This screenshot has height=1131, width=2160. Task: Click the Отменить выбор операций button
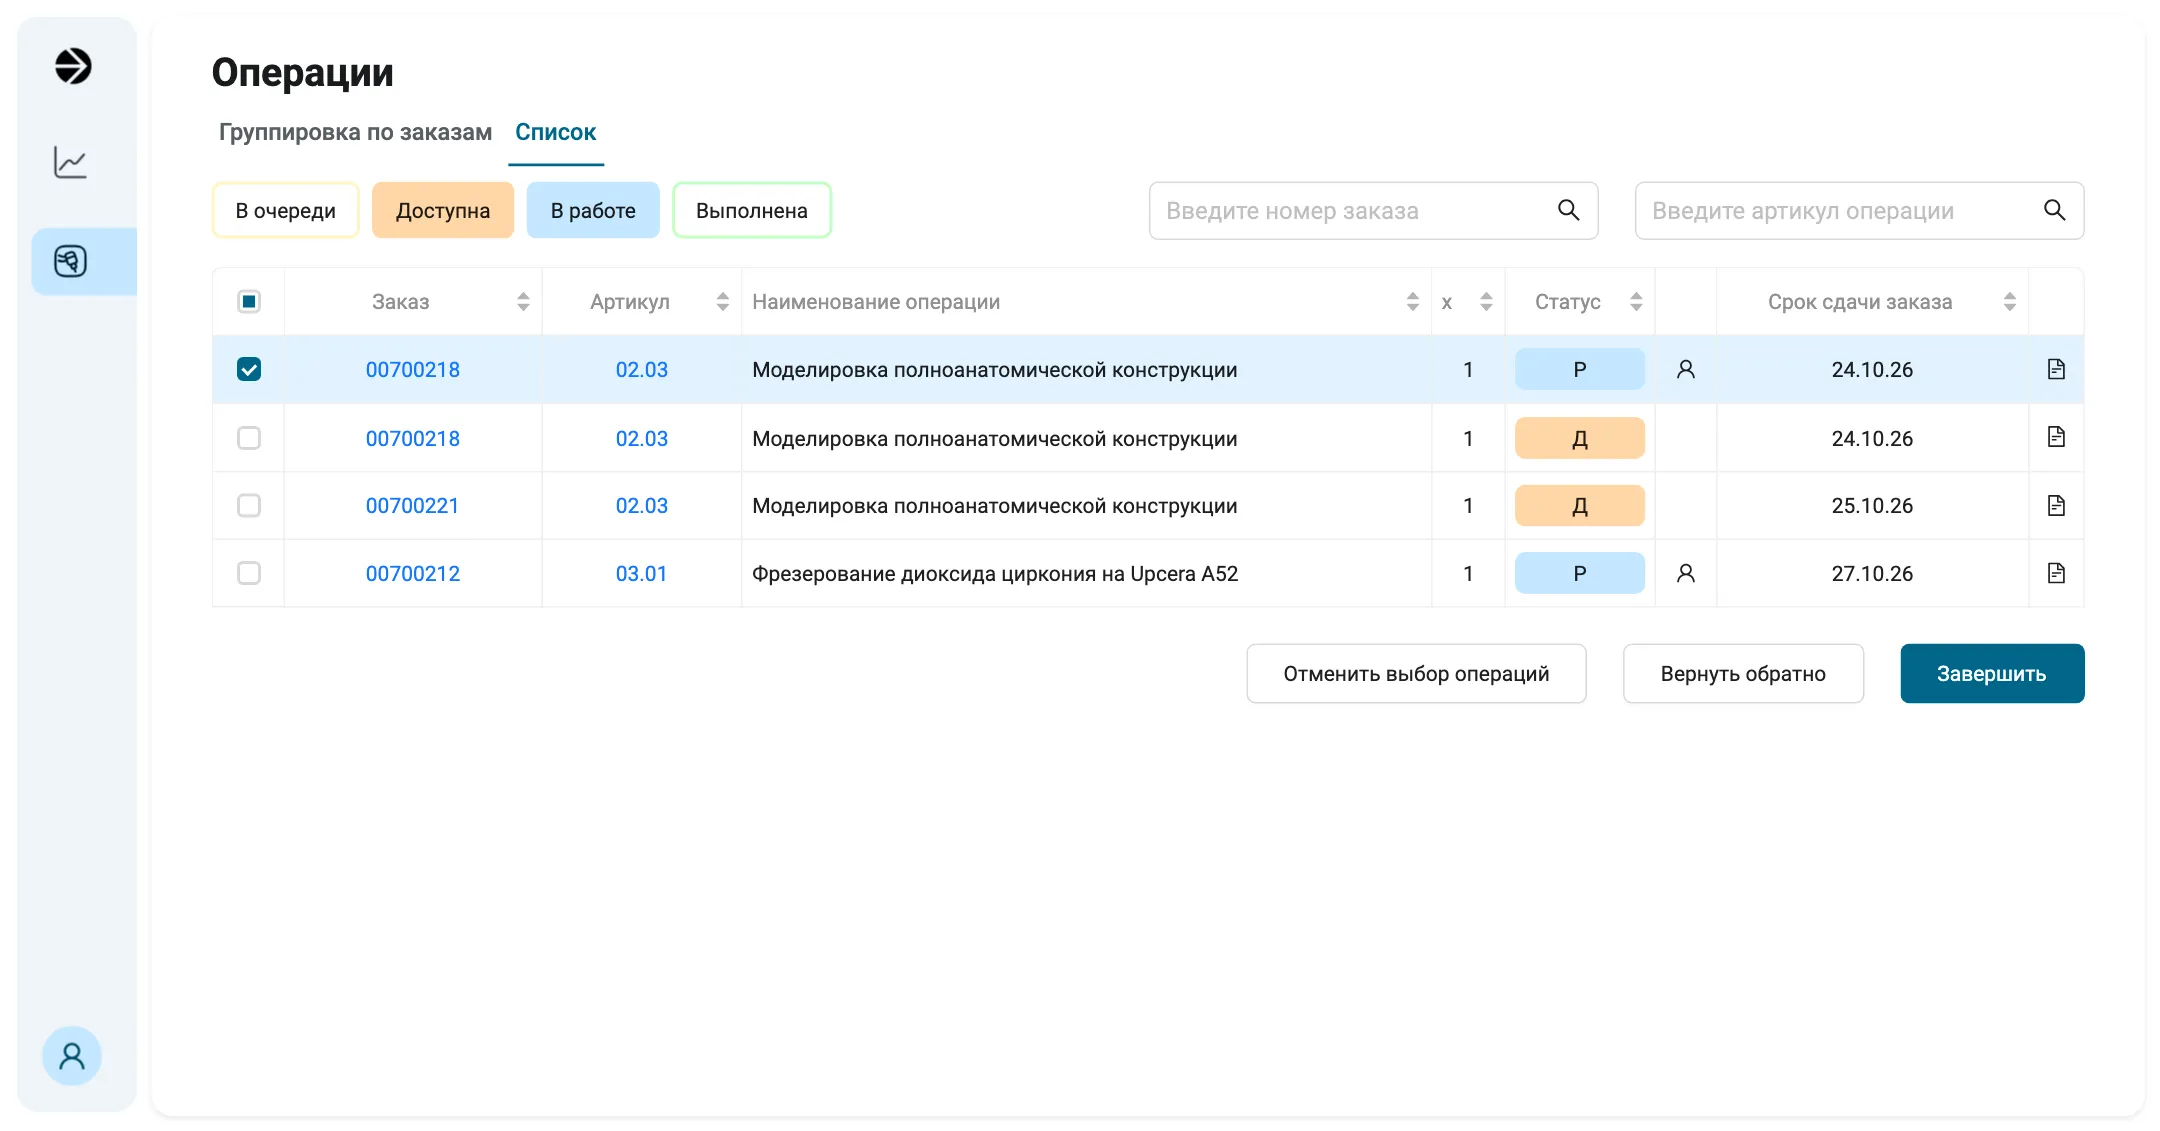click(x=1416, y=674)
